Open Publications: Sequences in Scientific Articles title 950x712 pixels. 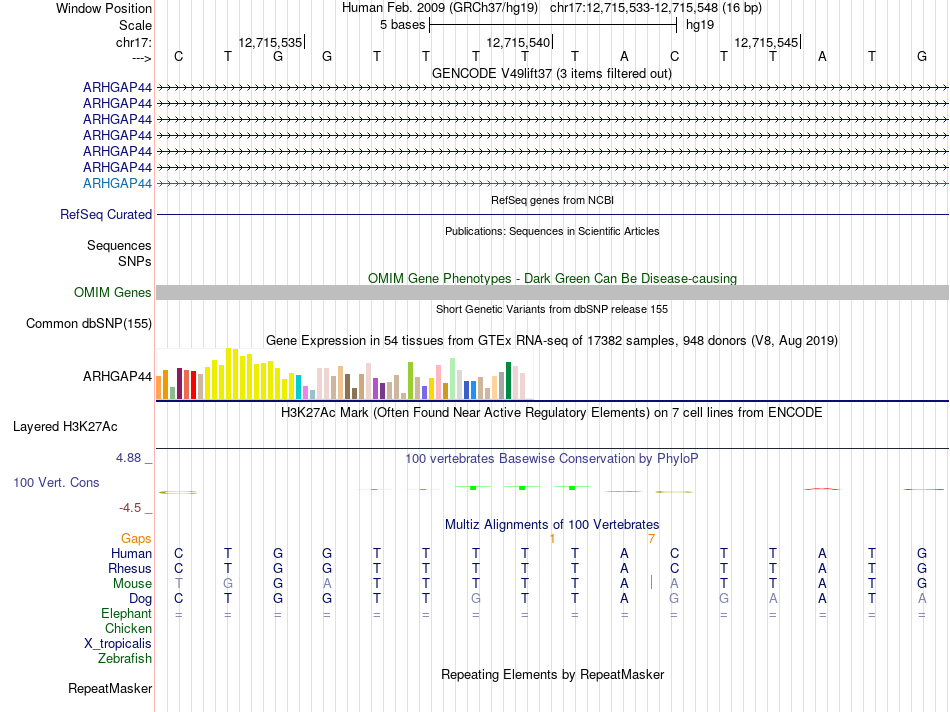[552, 231]
